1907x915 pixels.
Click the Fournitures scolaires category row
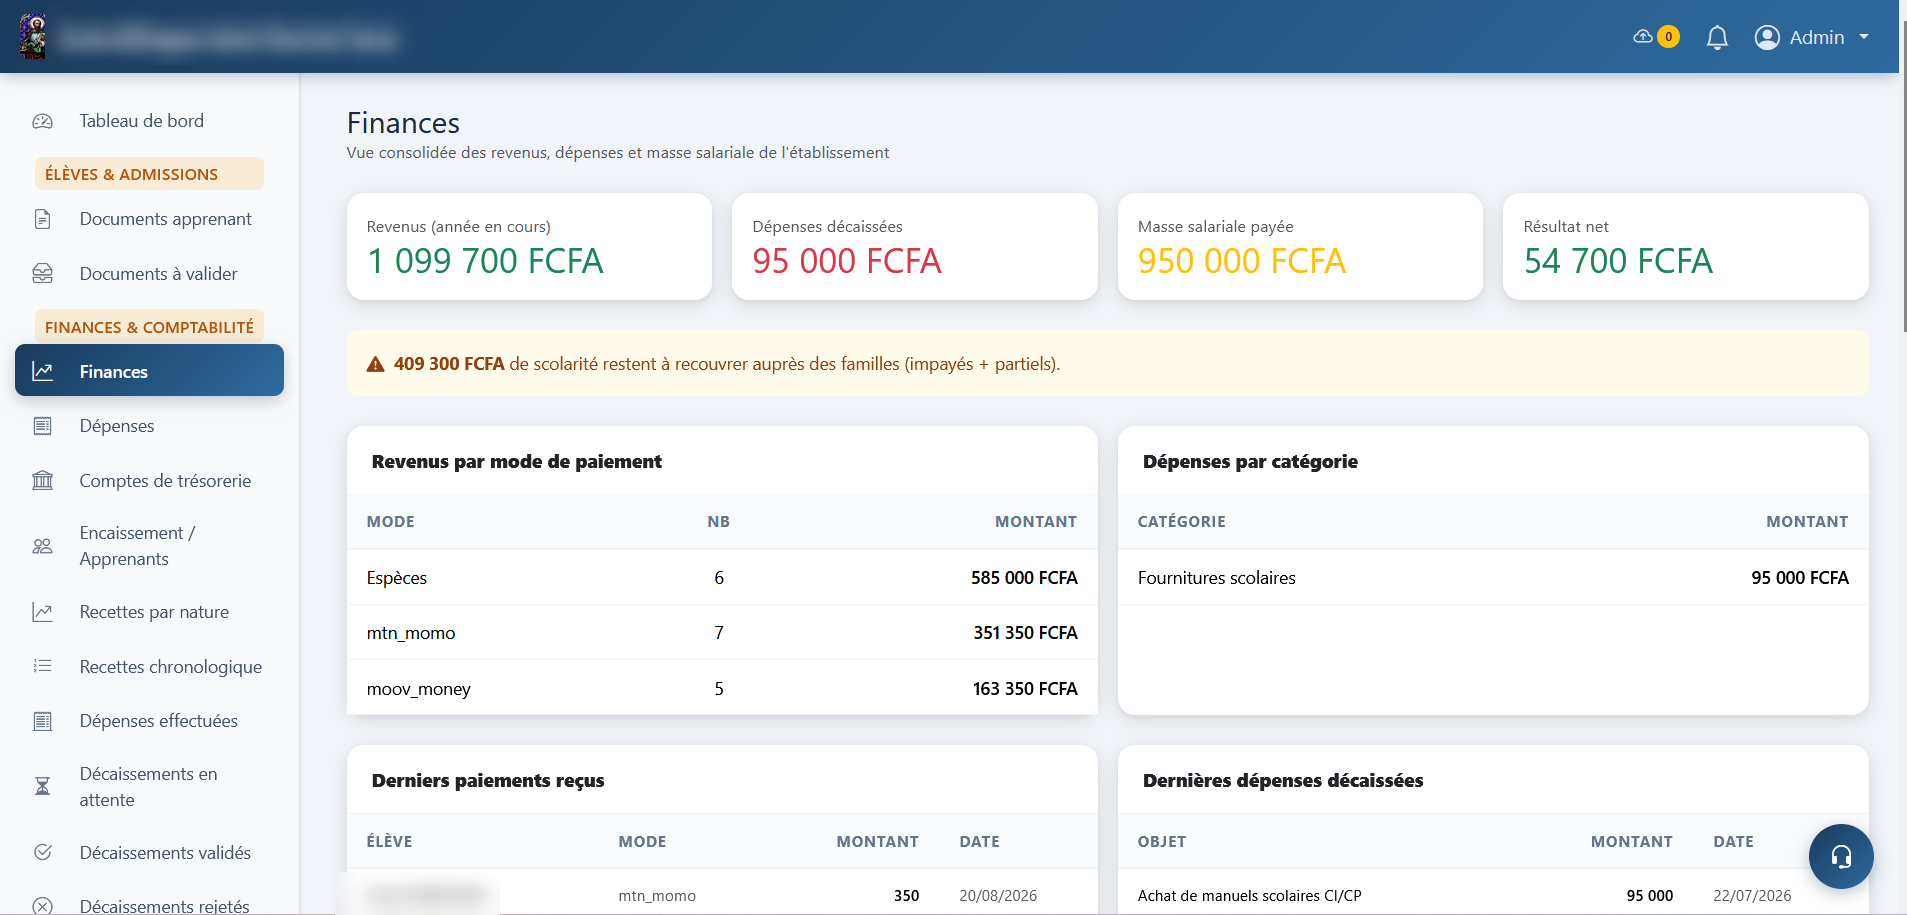click(x=1493, y=578)
